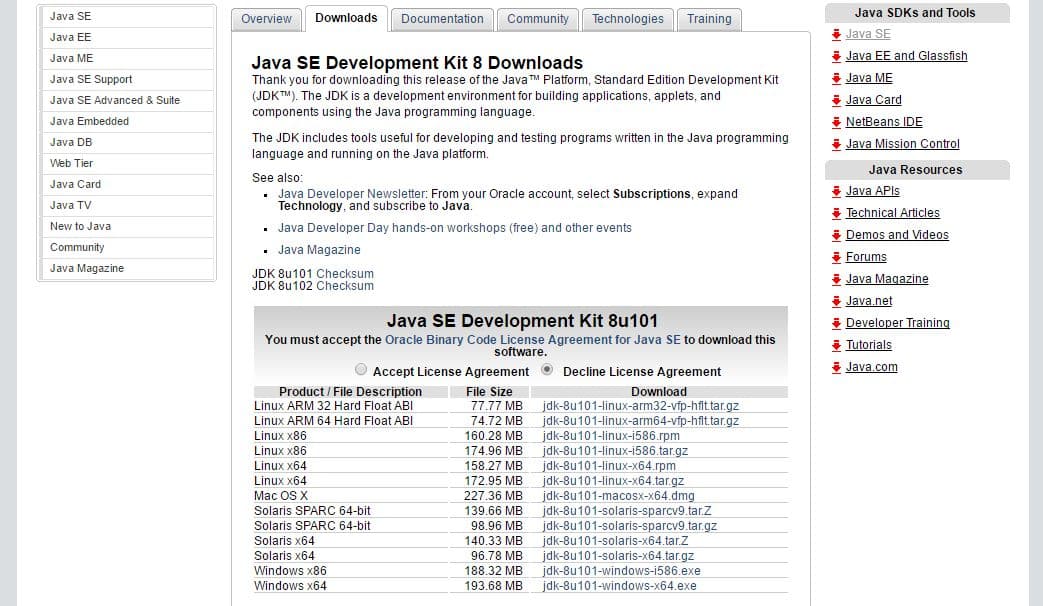Click the download arrow icon beside Java SE

836,35
